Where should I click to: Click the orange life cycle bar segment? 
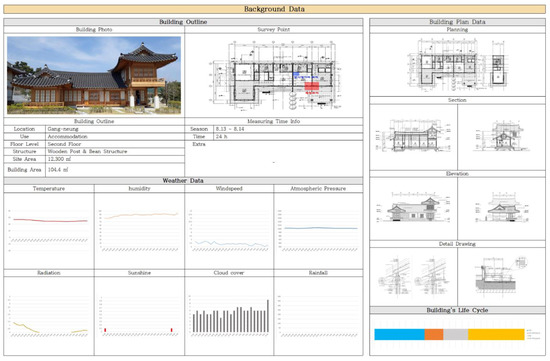(x=434, y=334)
